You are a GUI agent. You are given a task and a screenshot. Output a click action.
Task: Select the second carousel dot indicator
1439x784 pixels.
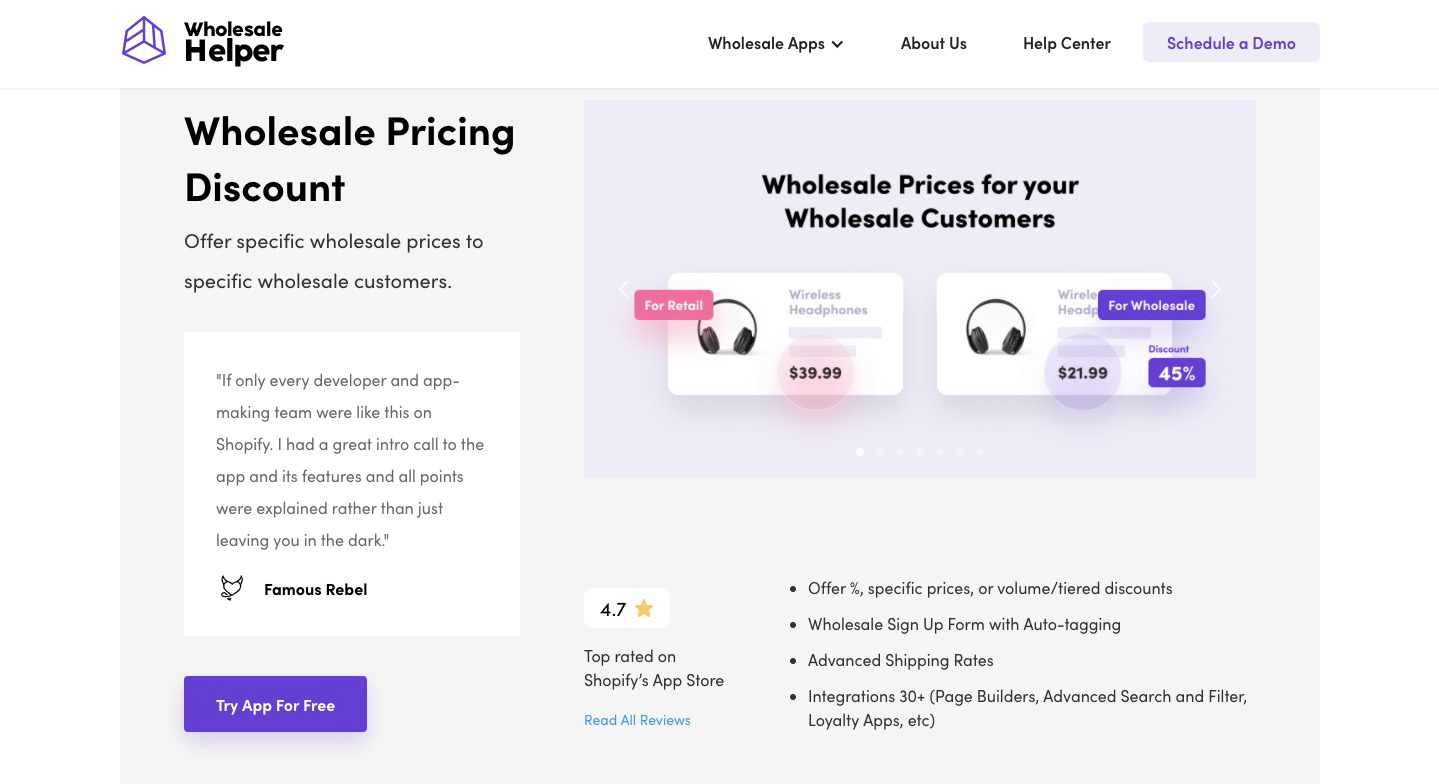tap(880, 452)
